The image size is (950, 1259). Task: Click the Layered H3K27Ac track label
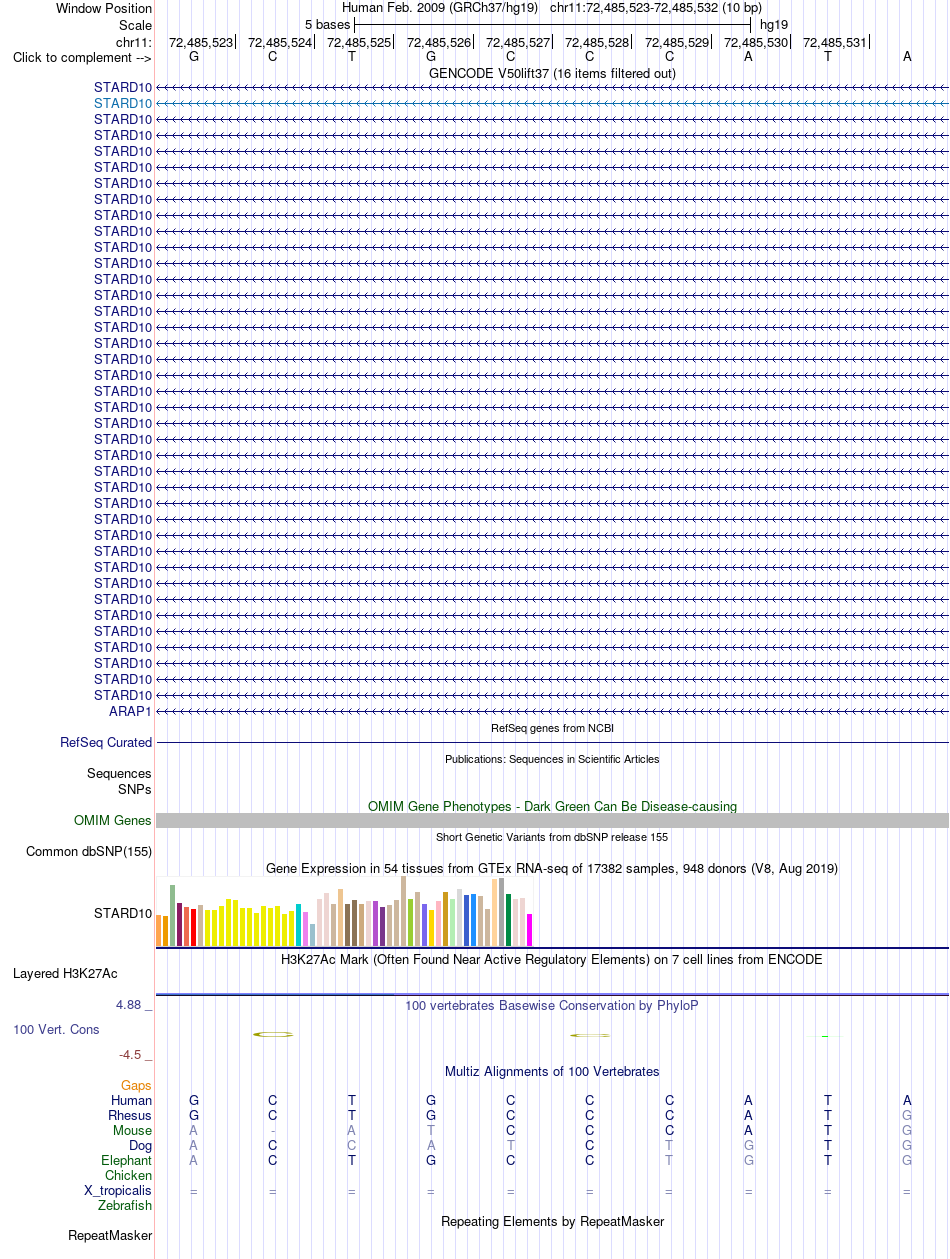click(x=65, y=973)
